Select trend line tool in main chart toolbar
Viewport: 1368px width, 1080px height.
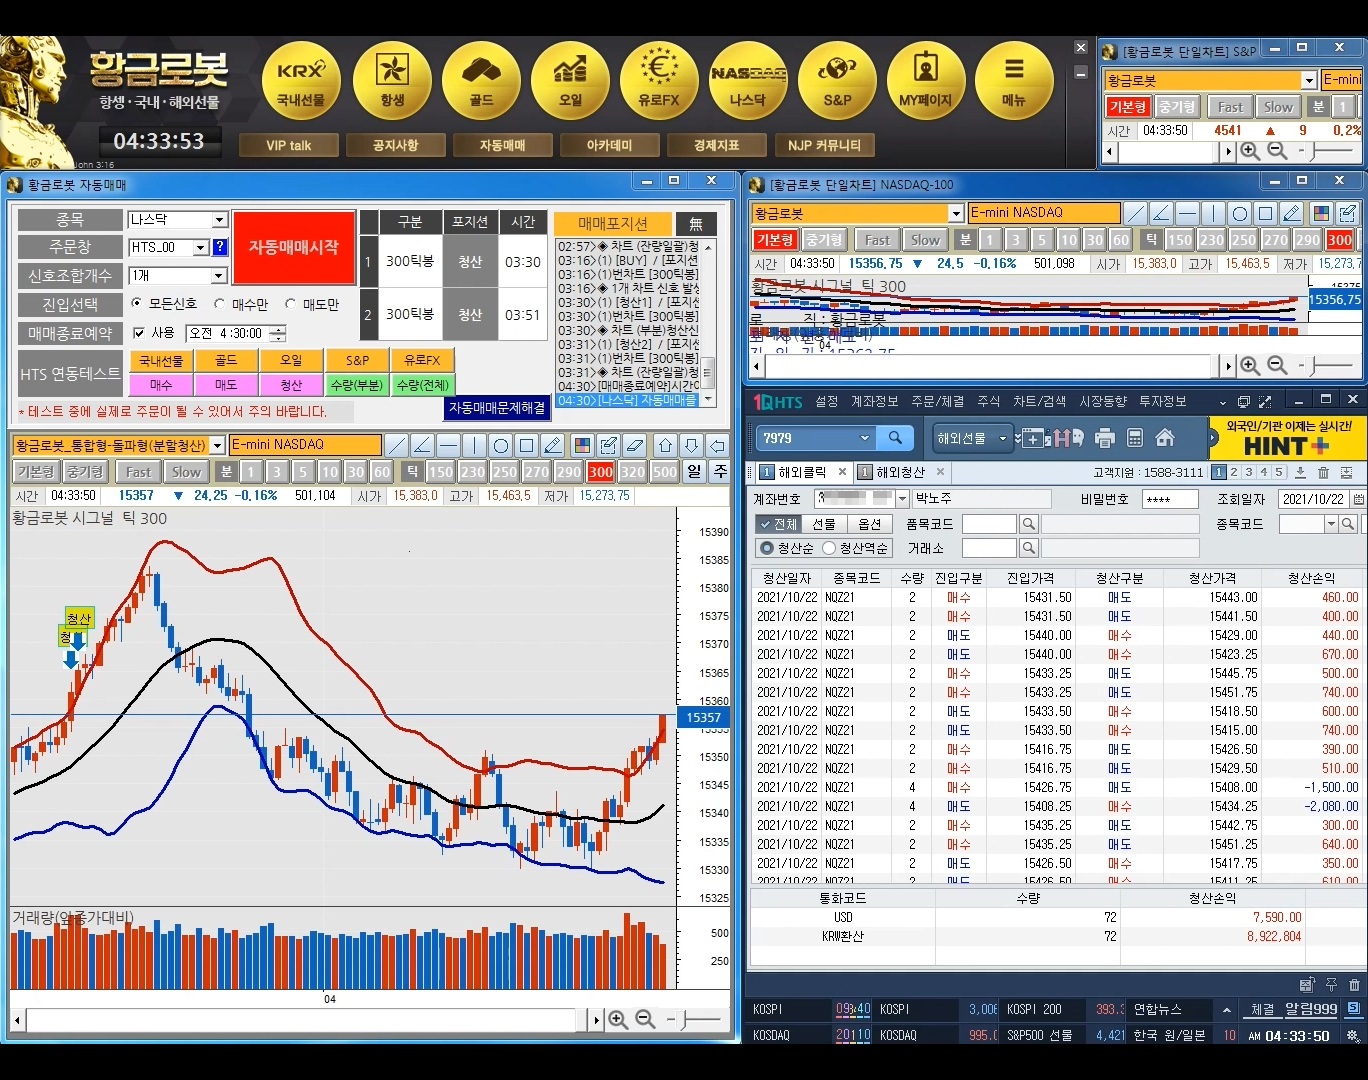(x=397, y=446)
